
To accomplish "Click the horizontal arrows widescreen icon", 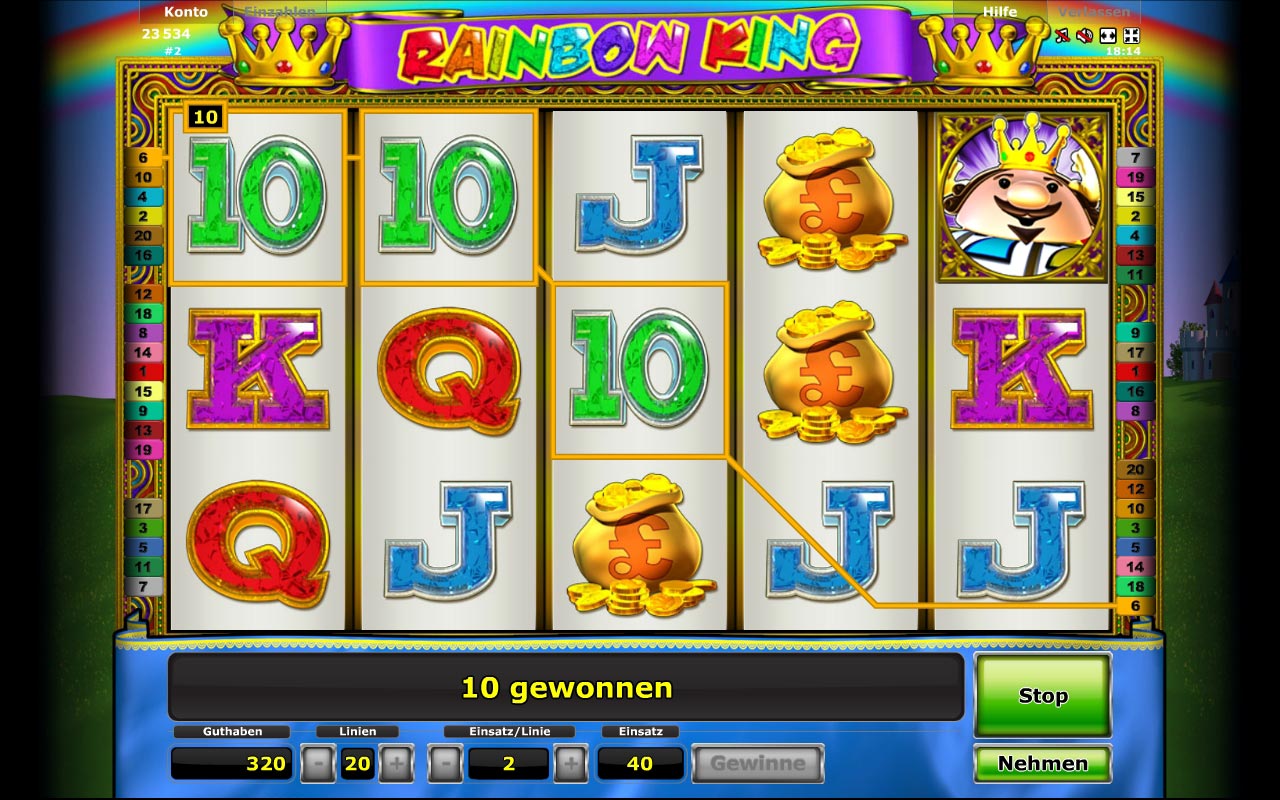I will pyautogui.click(x=1108, y=36).
